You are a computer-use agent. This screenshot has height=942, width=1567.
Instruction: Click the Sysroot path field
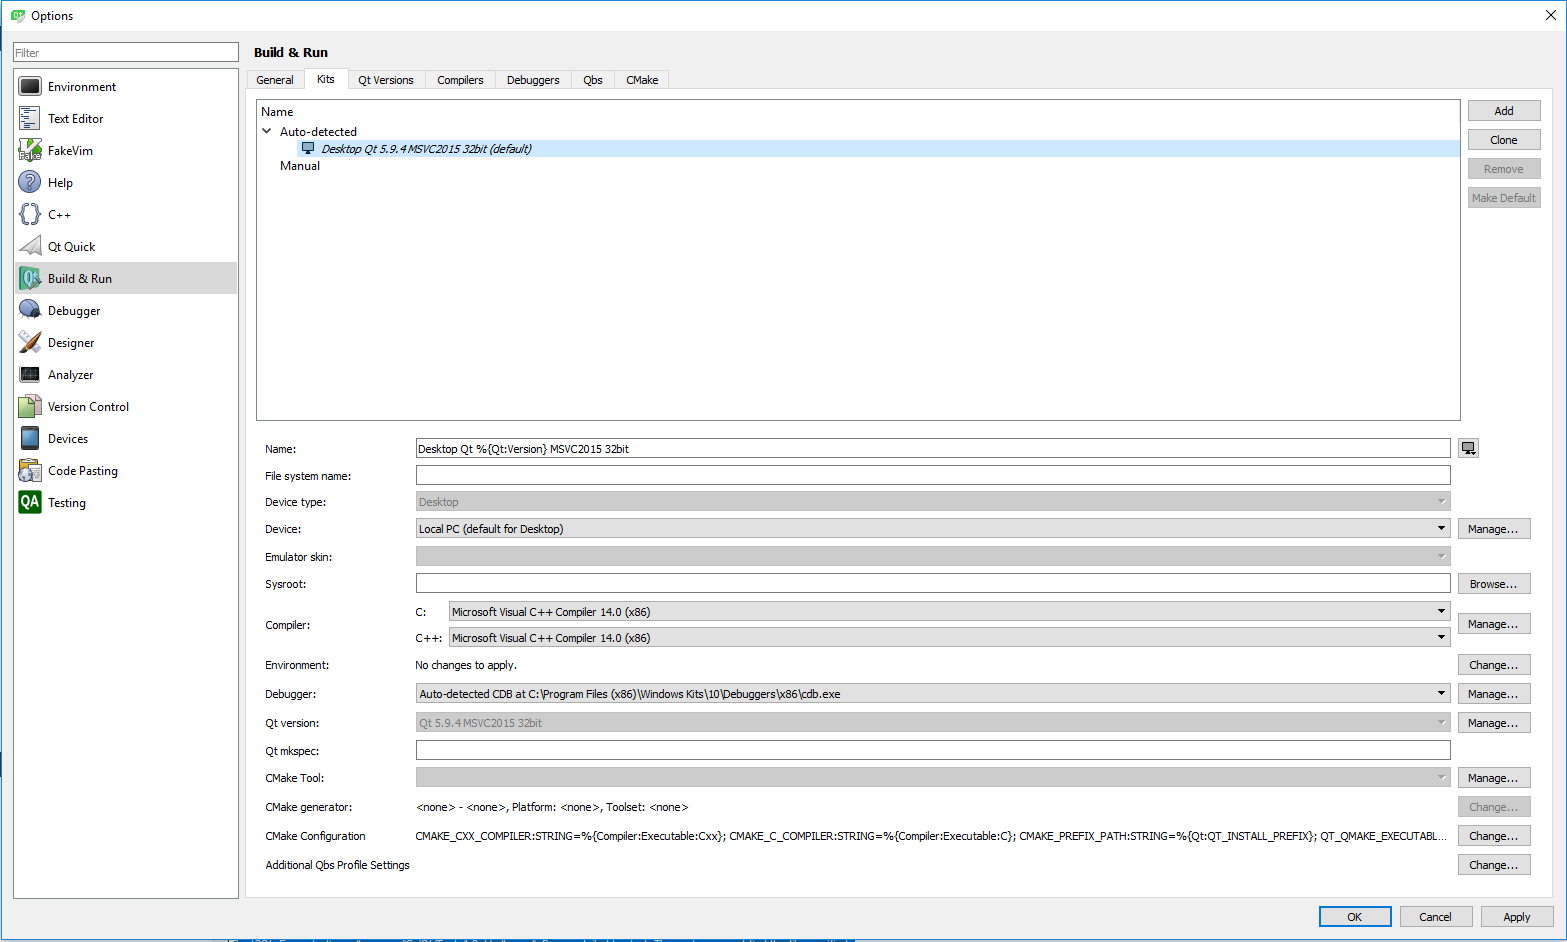pyautogui.click(x=933, y=583)
